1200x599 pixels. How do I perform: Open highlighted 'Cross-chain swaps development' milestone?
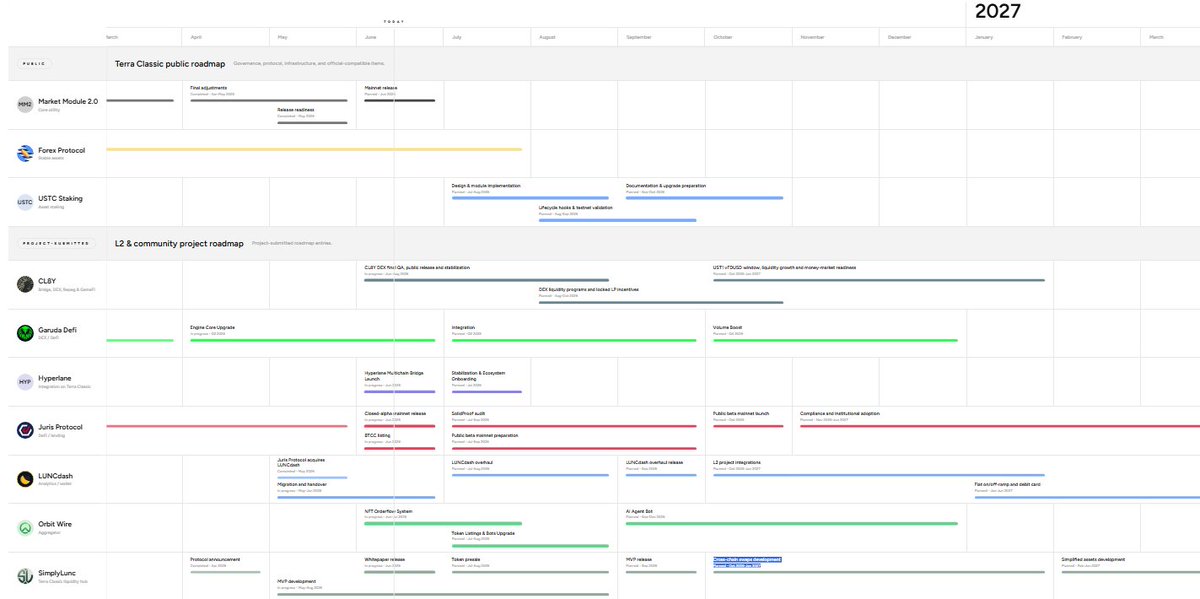click(747, 560)
